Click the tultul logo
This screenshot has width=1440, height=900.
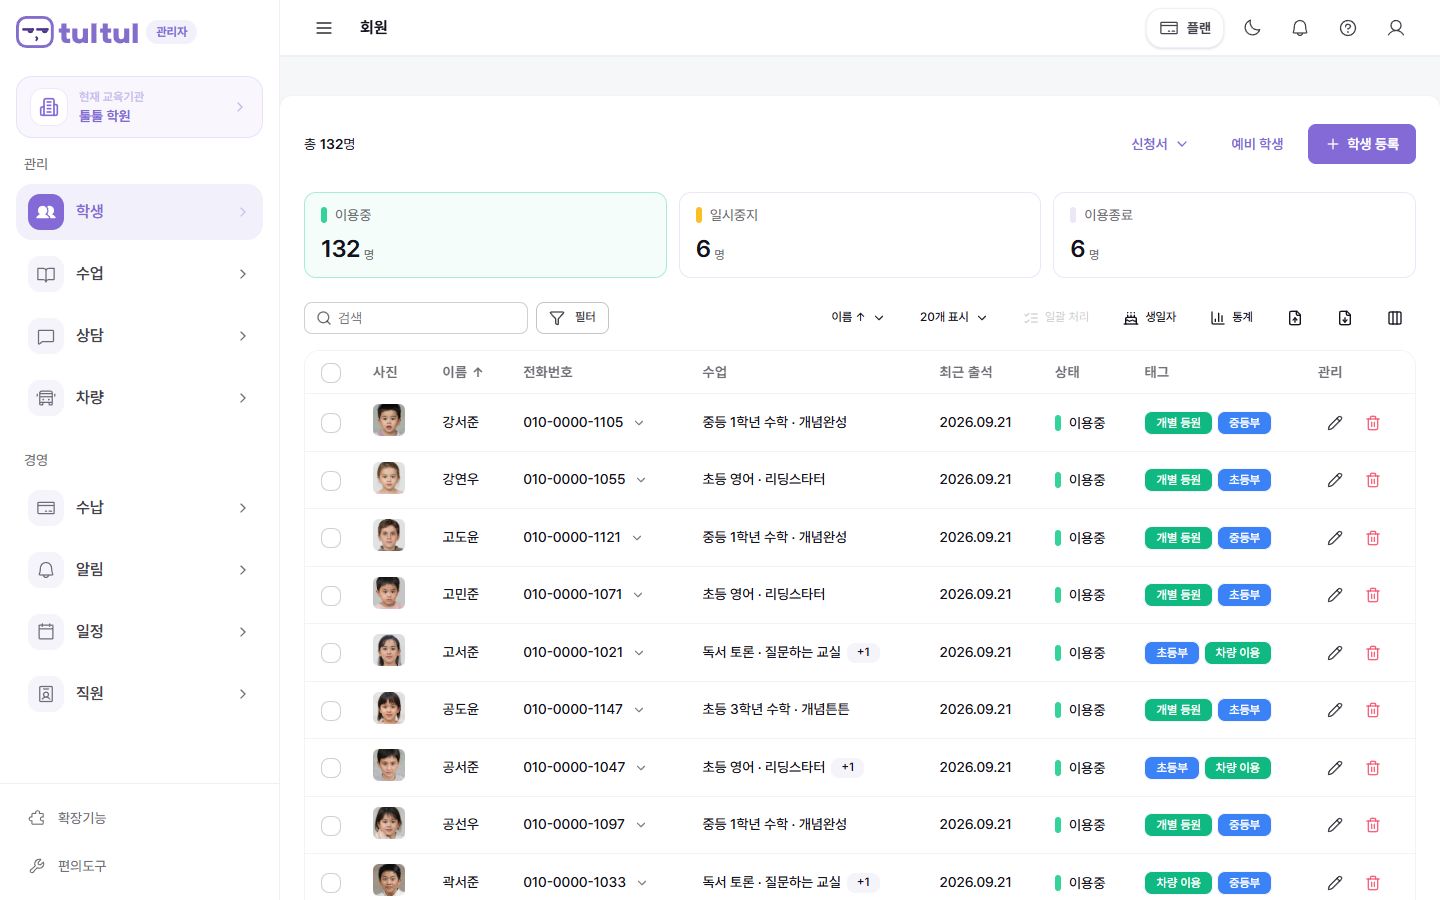(78, 32)
